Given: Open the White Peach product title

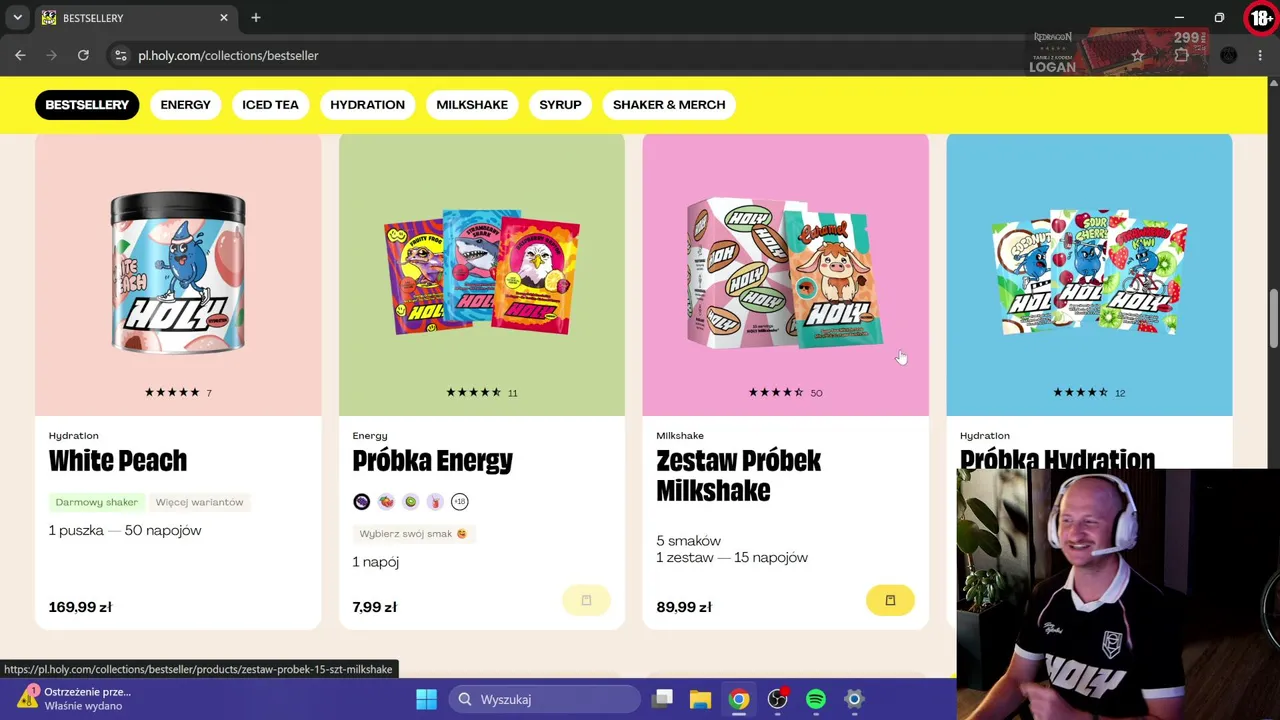Looking at the screenshot, I should [118, 461].
